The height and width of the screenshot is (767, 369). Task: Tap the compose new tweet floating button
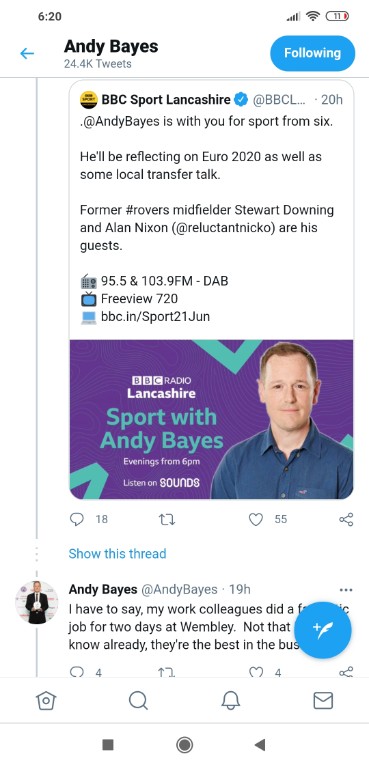coord(323,631)
